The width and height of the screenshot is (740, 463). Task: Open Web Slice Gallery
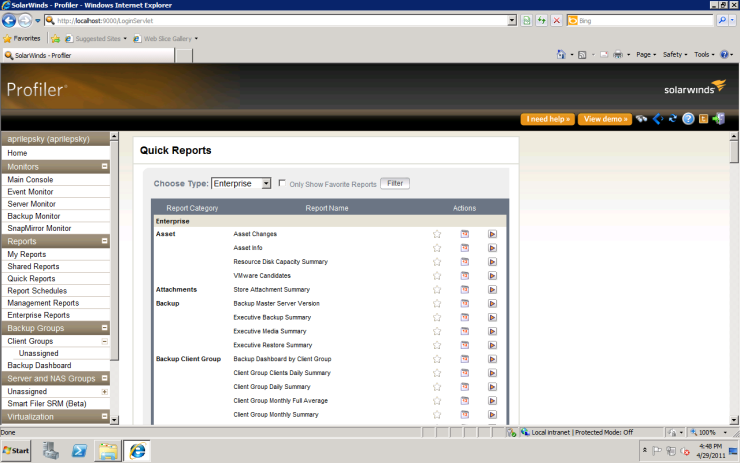tap(165, 39)
